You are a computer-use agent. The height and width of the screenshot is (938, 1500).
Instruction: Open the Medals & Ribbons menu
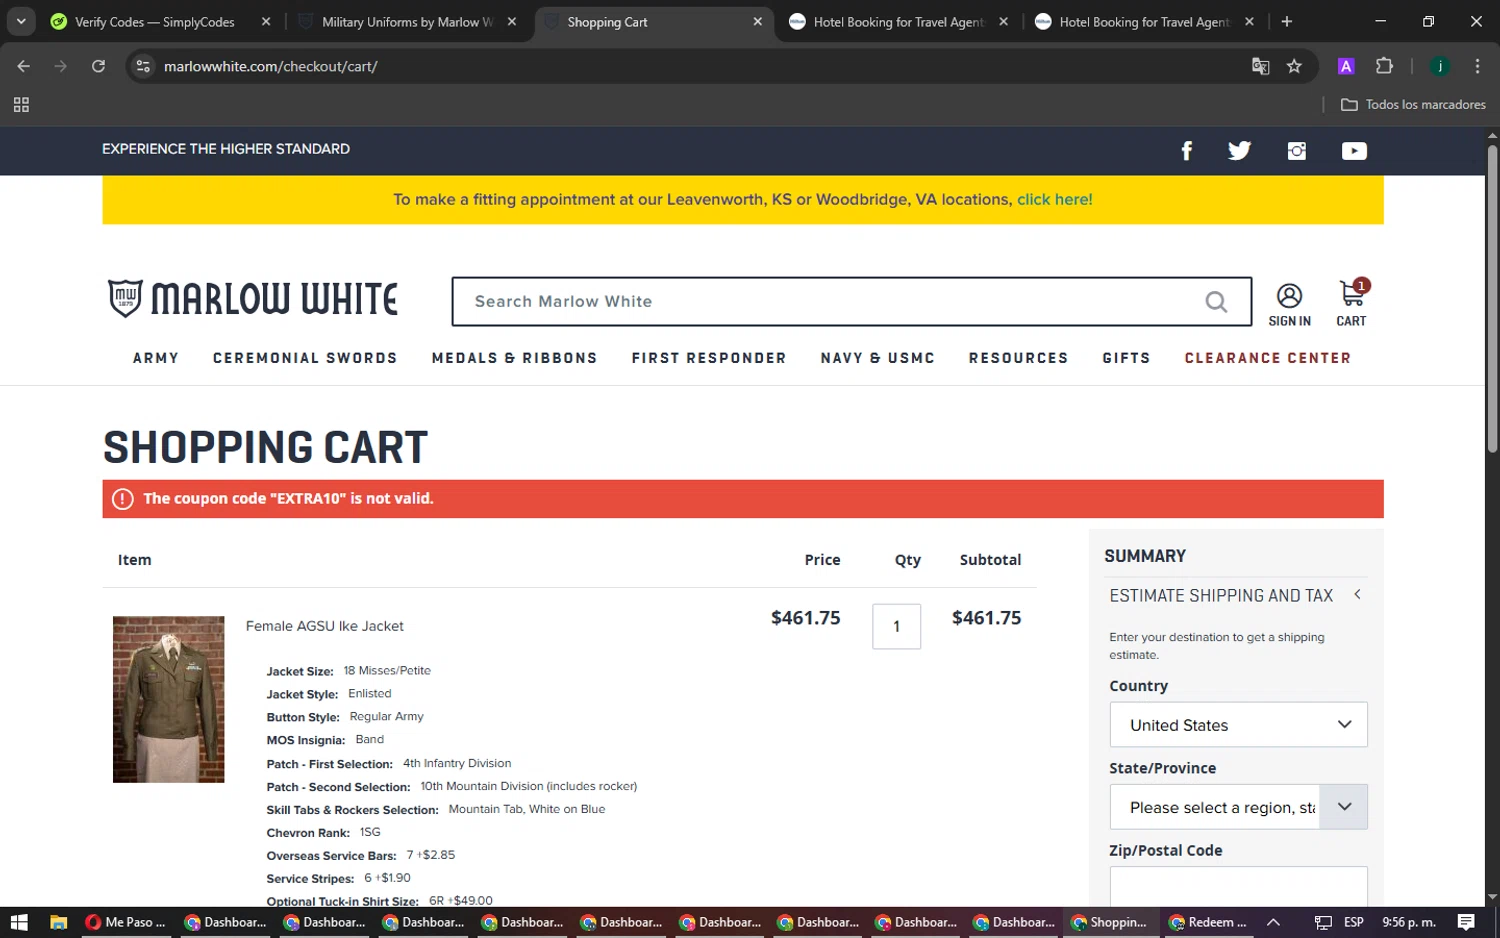click(x=514, y=358)
